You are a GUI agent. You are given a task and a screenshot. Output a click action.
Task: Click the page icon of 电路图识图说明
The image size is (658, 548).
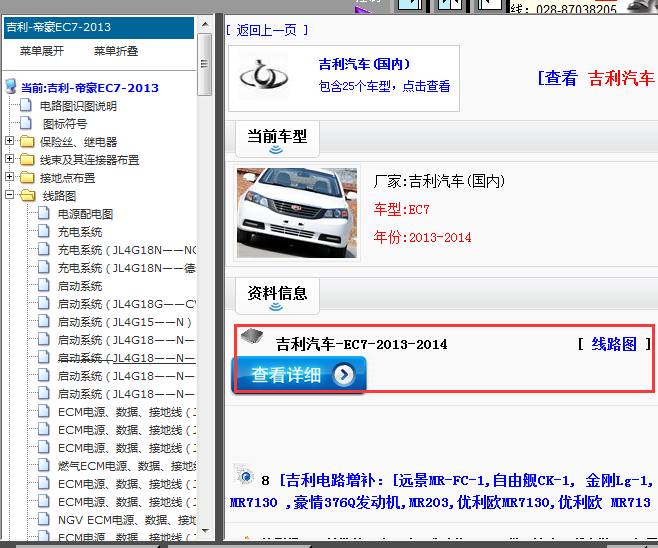coord(26,105)
